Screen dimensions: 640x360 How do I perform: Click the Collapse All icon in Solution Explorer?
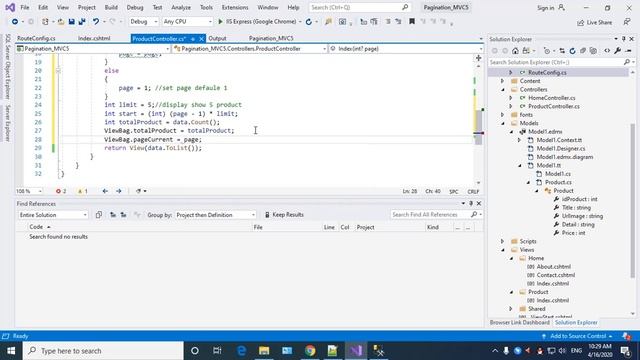(x=583, y=51)
